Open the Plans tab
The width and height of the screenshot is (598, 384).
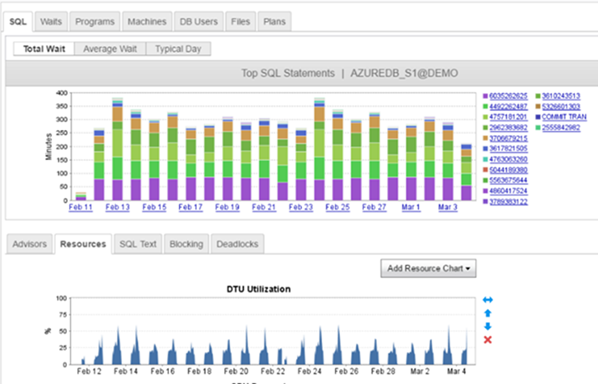coord(274,22)
